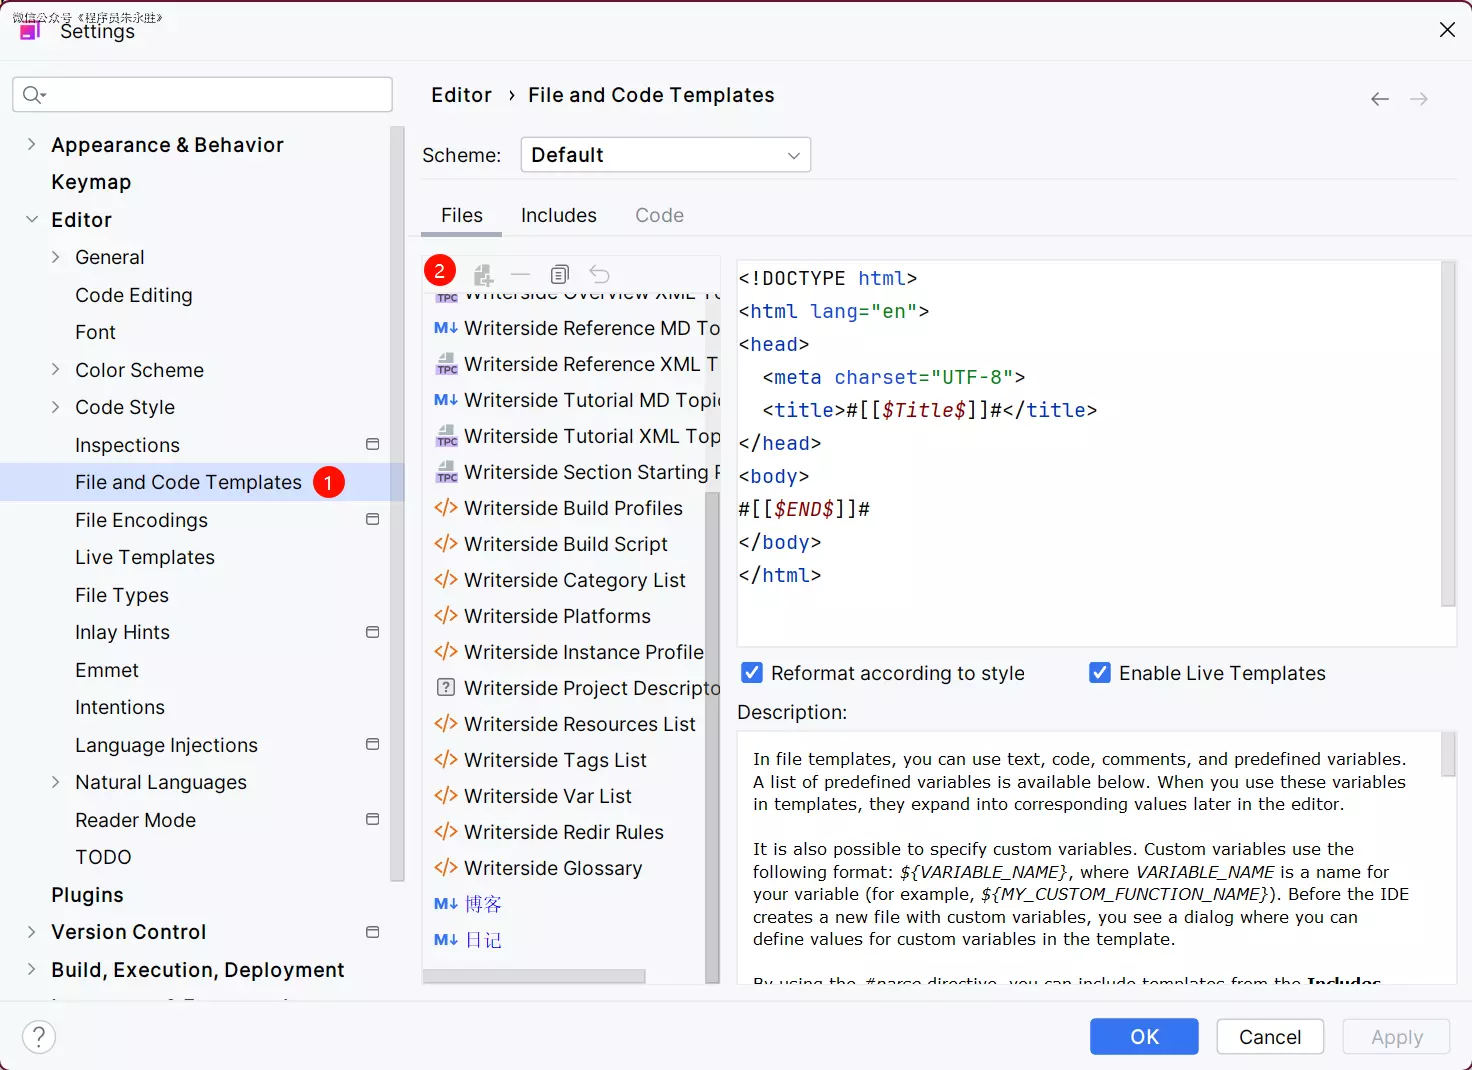
Task: Expand the Color Scheme node
Action: coord(56,370)
